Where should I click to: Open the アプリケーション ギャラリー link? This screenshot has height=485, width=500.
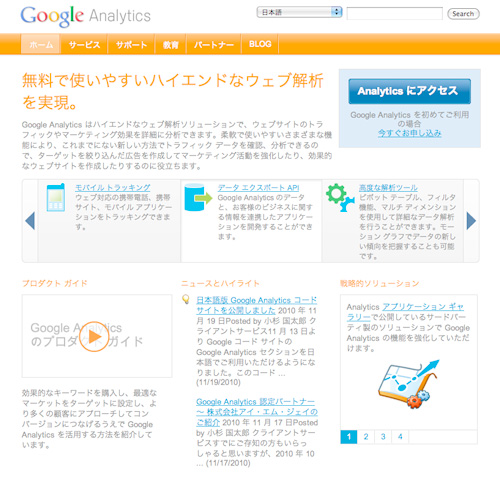406,312
